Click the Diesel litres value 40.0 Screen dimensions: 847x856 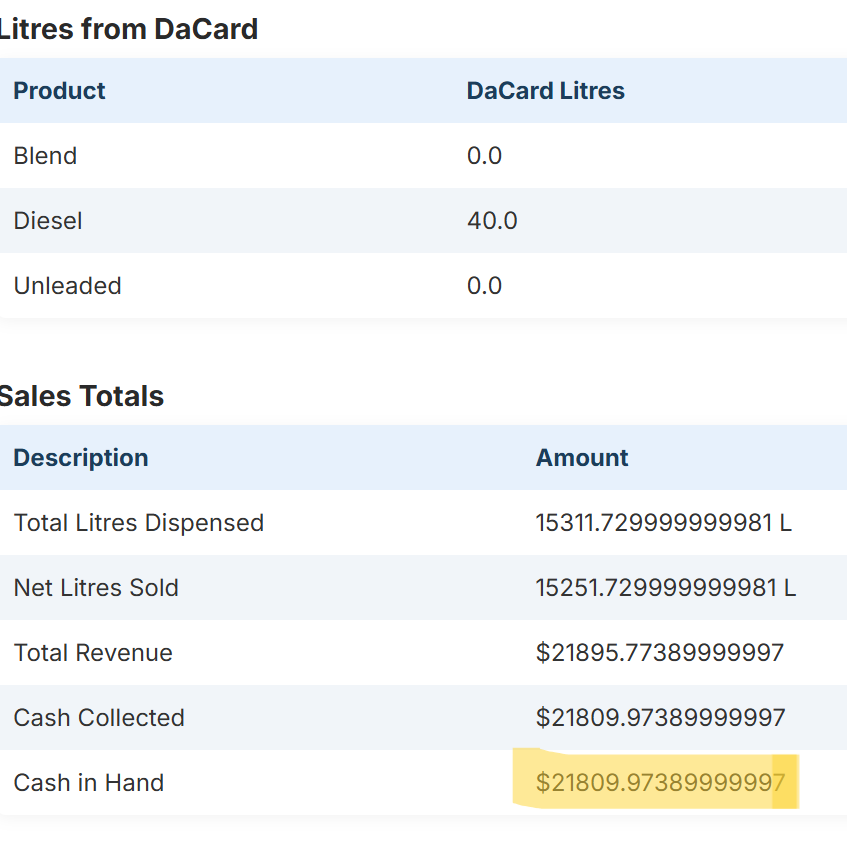pos(492,221)
